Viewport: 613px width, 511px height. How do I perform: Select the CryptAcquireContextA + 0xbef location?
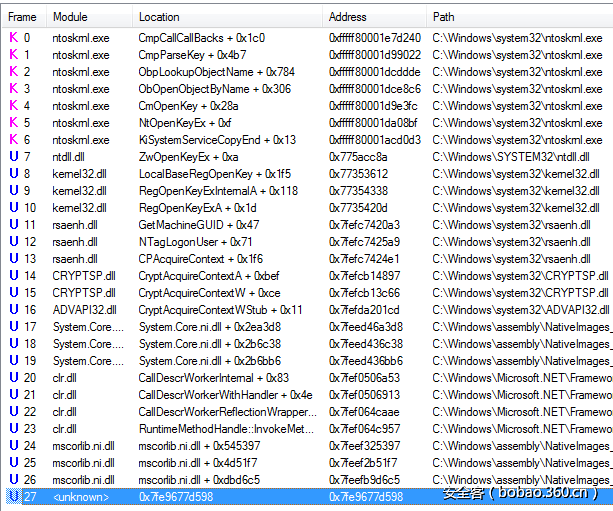pos(209,276)
